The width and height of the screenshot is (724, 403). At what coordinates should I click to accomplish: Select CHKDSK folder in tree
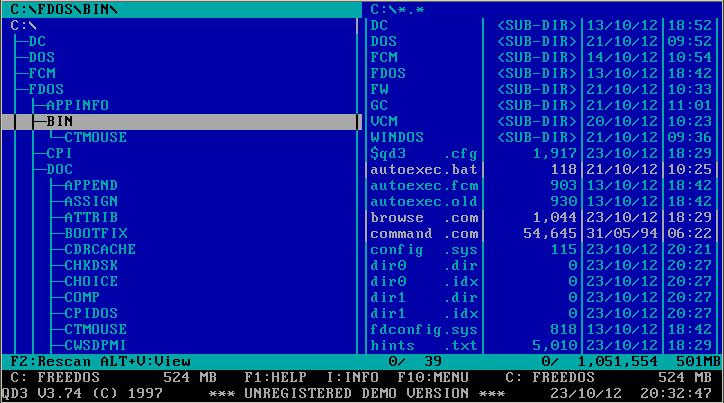pos(91,265)
